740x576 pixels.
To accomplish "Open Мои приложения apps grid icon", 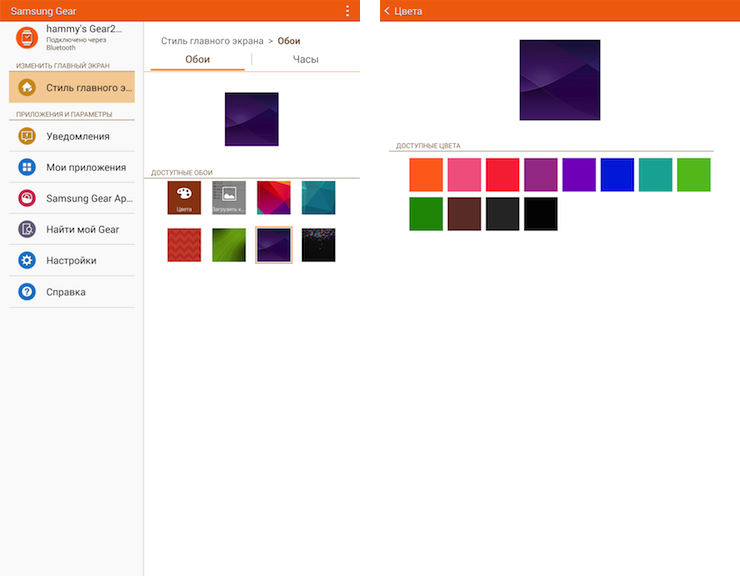I will [x=27, y=167].
